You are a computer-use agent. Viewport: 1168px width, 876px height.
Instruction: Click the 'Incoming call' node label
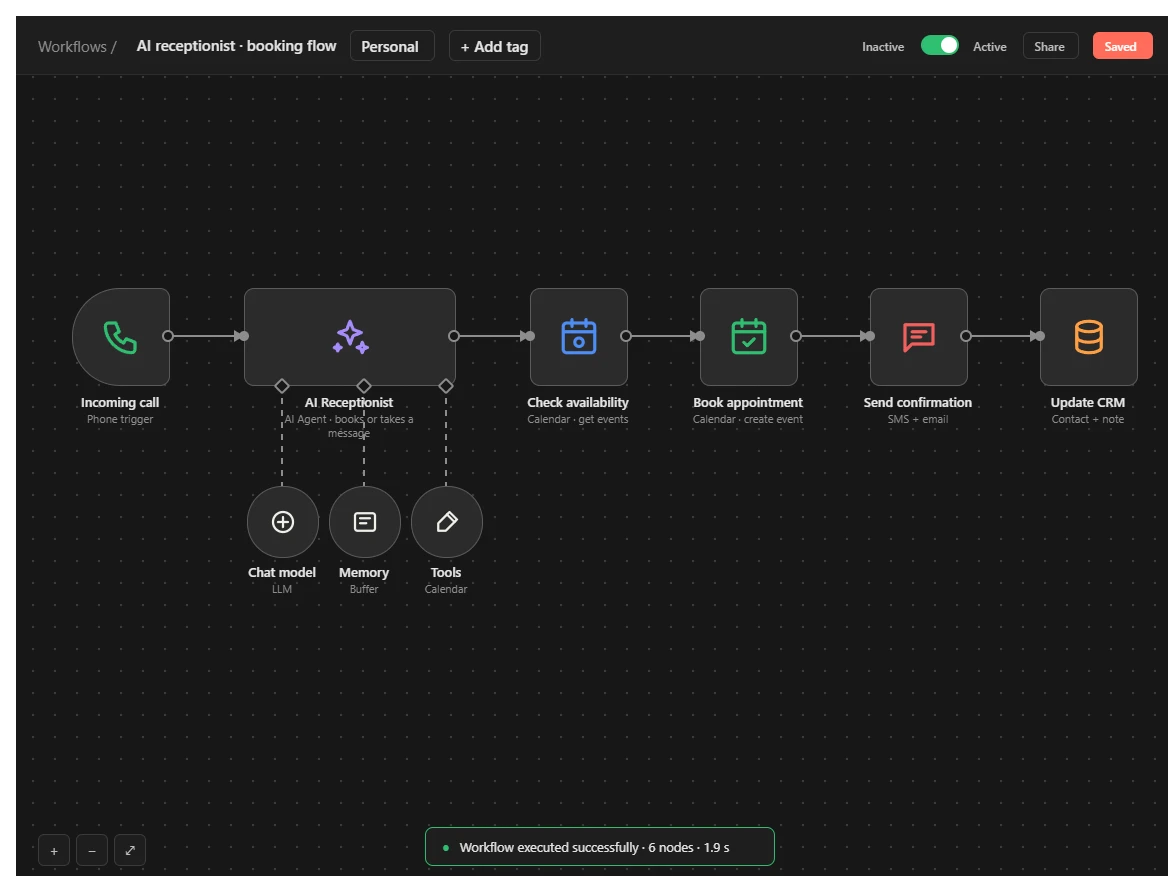point(120,402)
